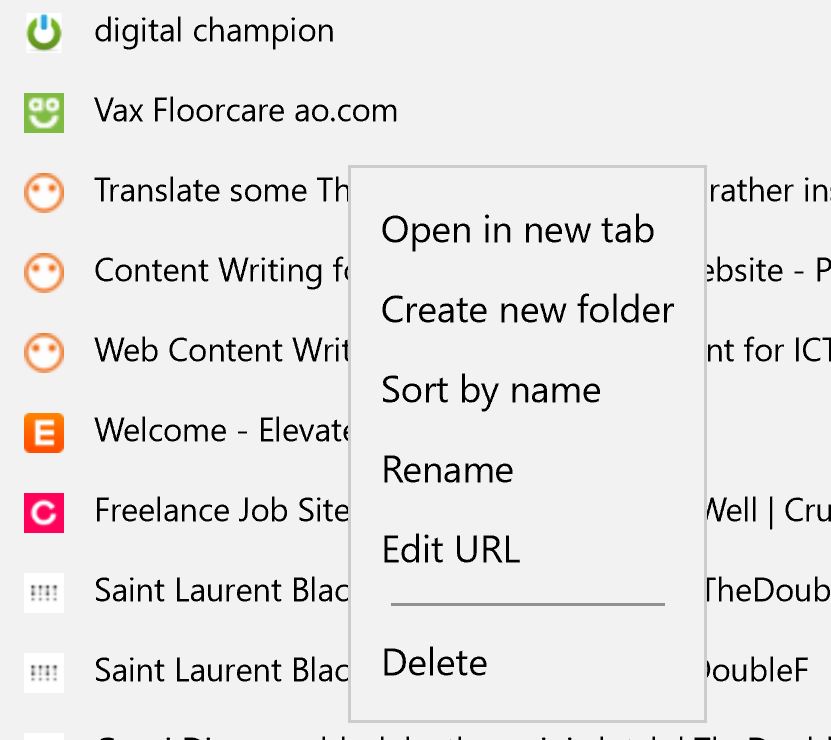Click the pink C favicon for Freelance Job Site
831x740 pixels.
44,513
